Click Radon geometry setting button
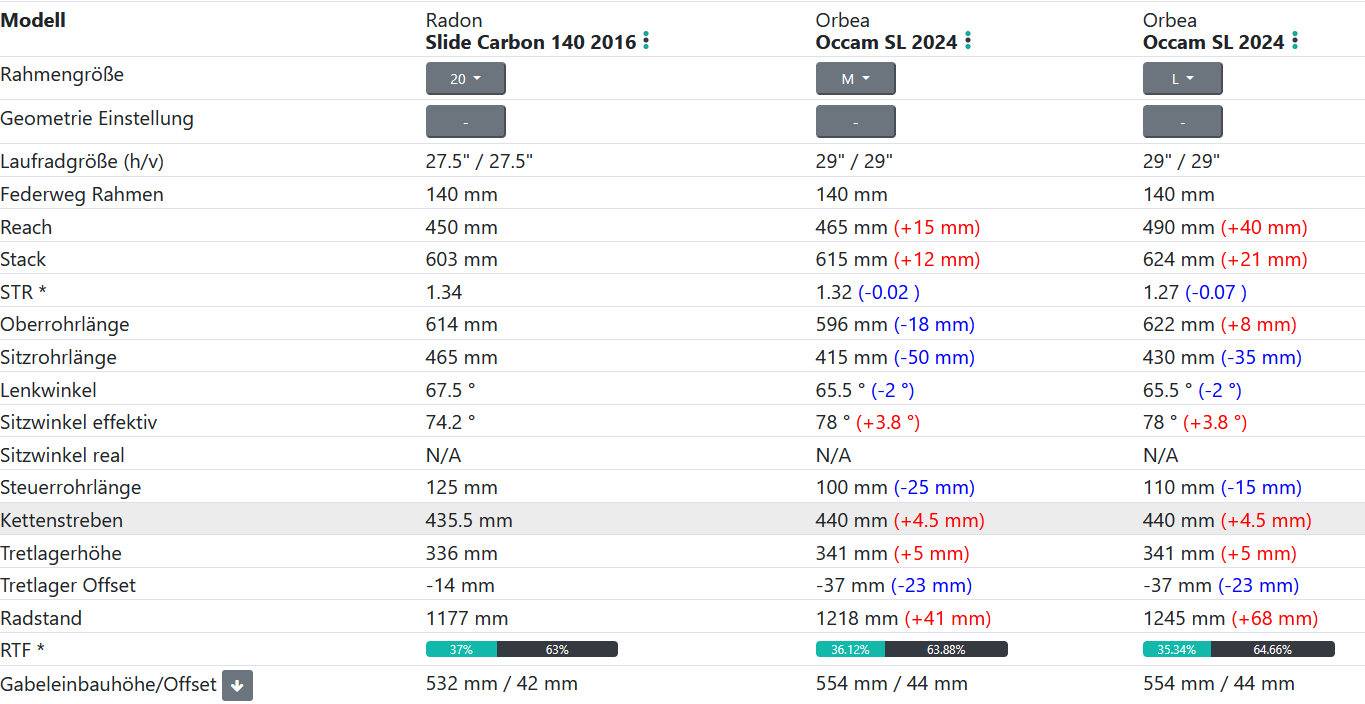 465,122
